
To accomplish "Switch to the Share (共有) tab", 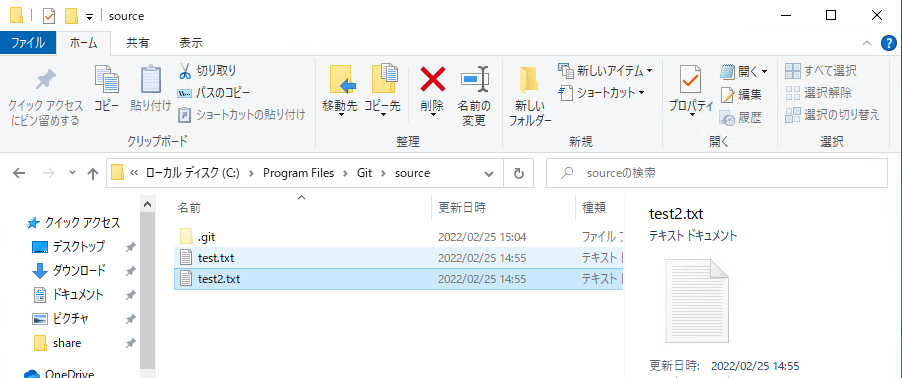I will pos(138,43).
